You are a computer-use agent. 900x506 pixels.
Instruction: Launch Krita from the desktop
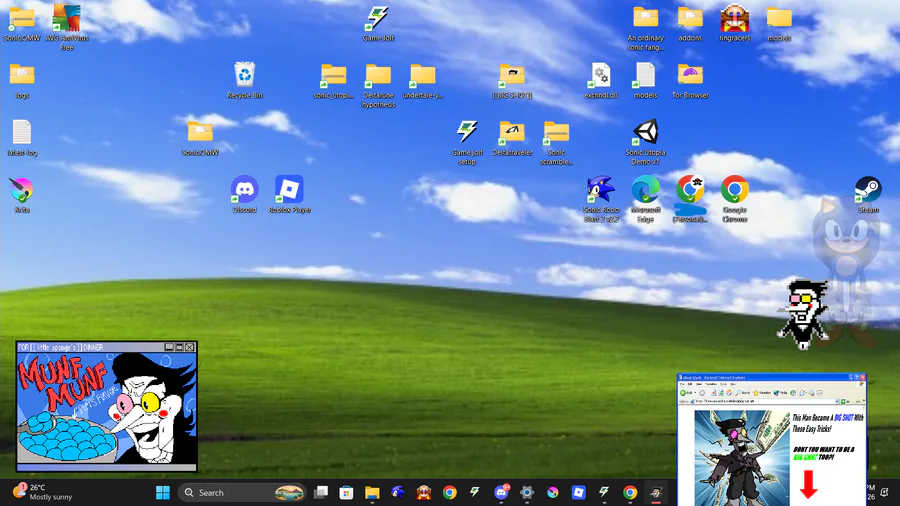coord(22,195)
